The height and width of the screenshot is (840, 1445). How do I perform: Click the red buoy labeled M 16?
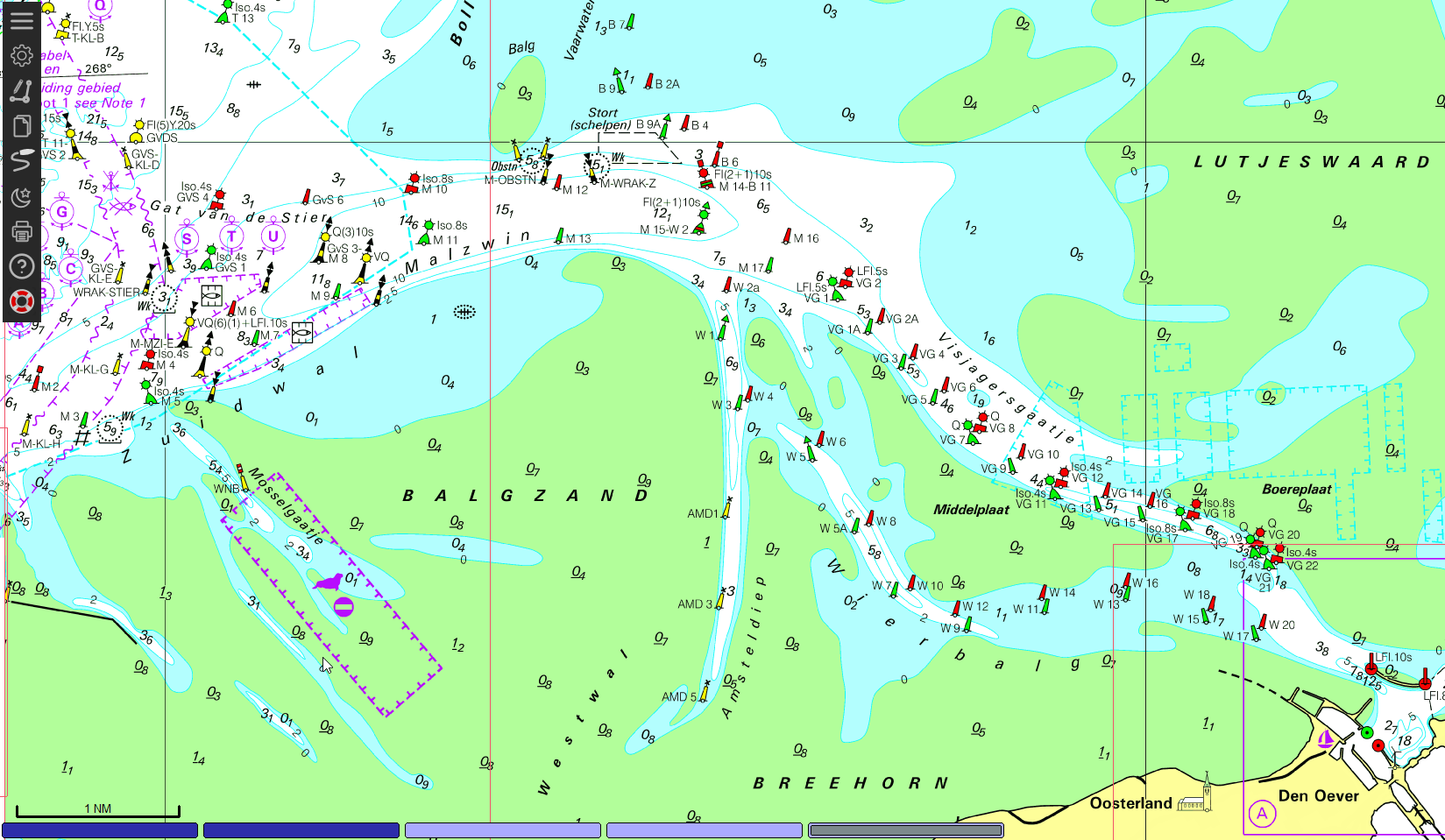(x=787, y=237)
